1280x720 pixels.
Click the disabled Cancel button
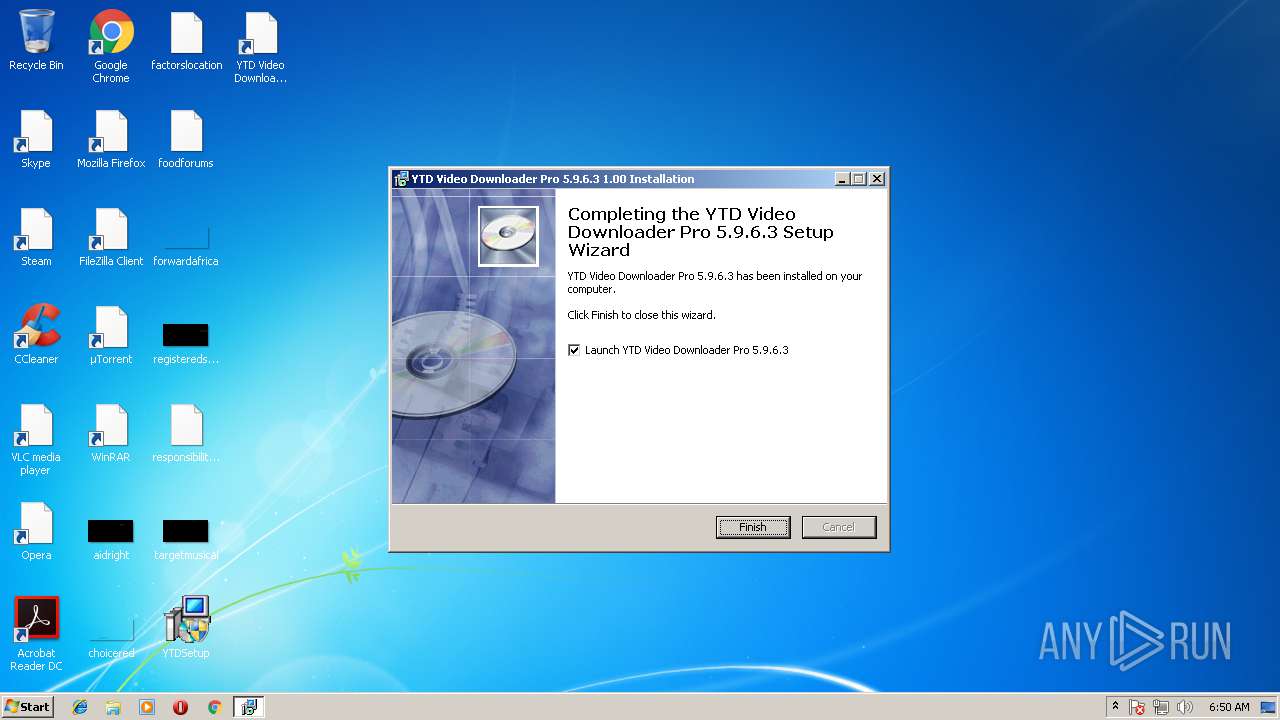click(839, 527)
